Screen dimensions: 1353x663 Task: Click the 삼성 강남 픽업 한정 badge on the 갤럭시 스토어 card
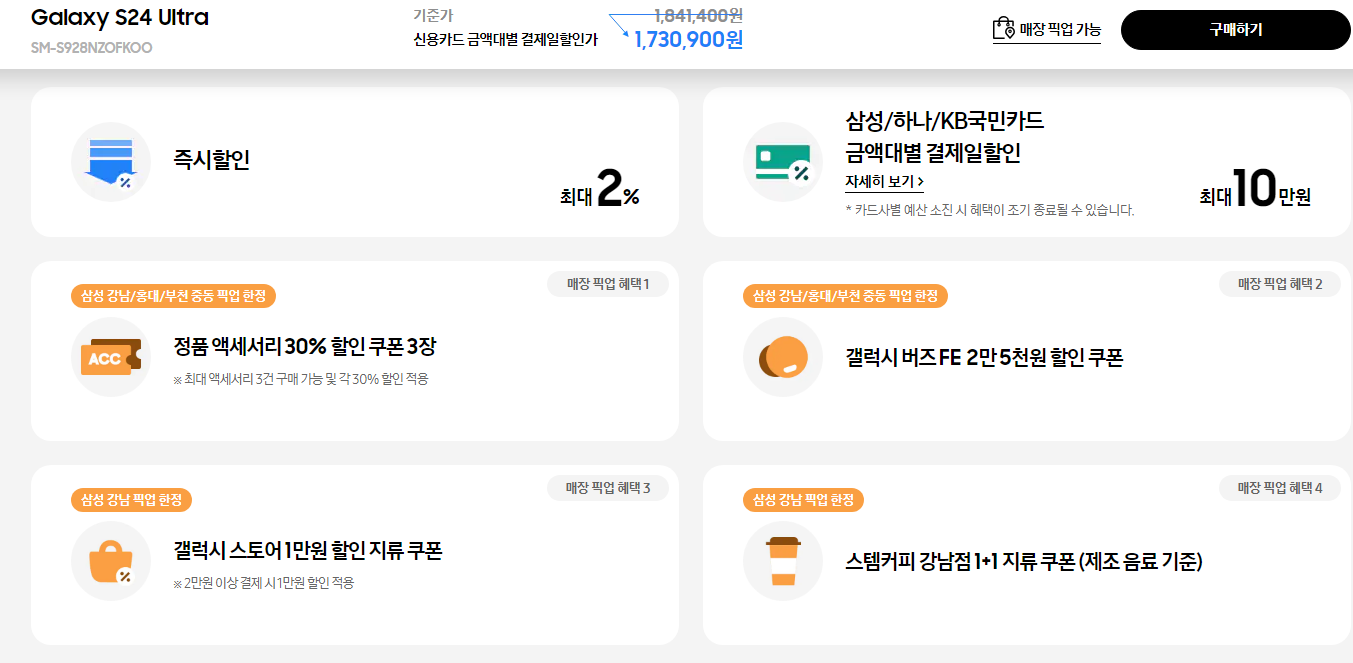tap(132, 500)
